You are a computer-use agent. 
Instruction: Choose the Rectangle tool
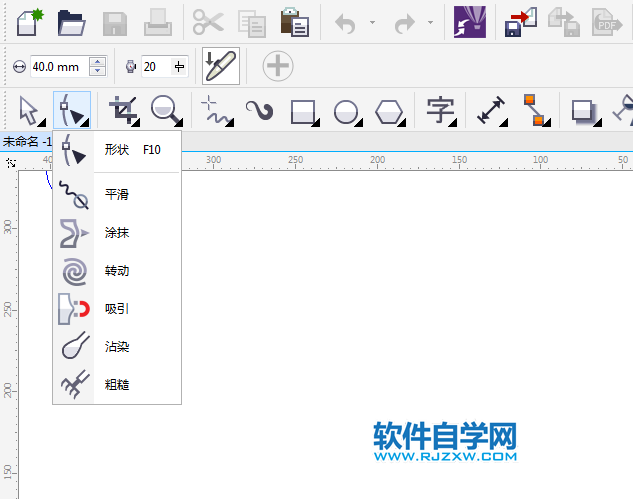303,110
